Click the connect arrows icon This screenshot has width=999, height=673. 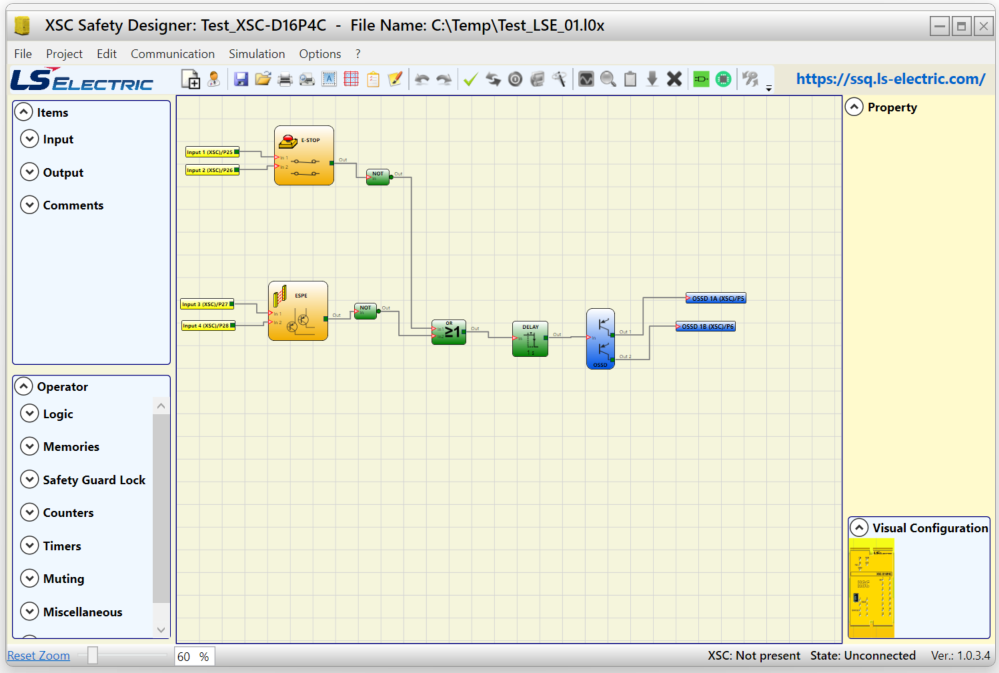click(x=493, y=80)
